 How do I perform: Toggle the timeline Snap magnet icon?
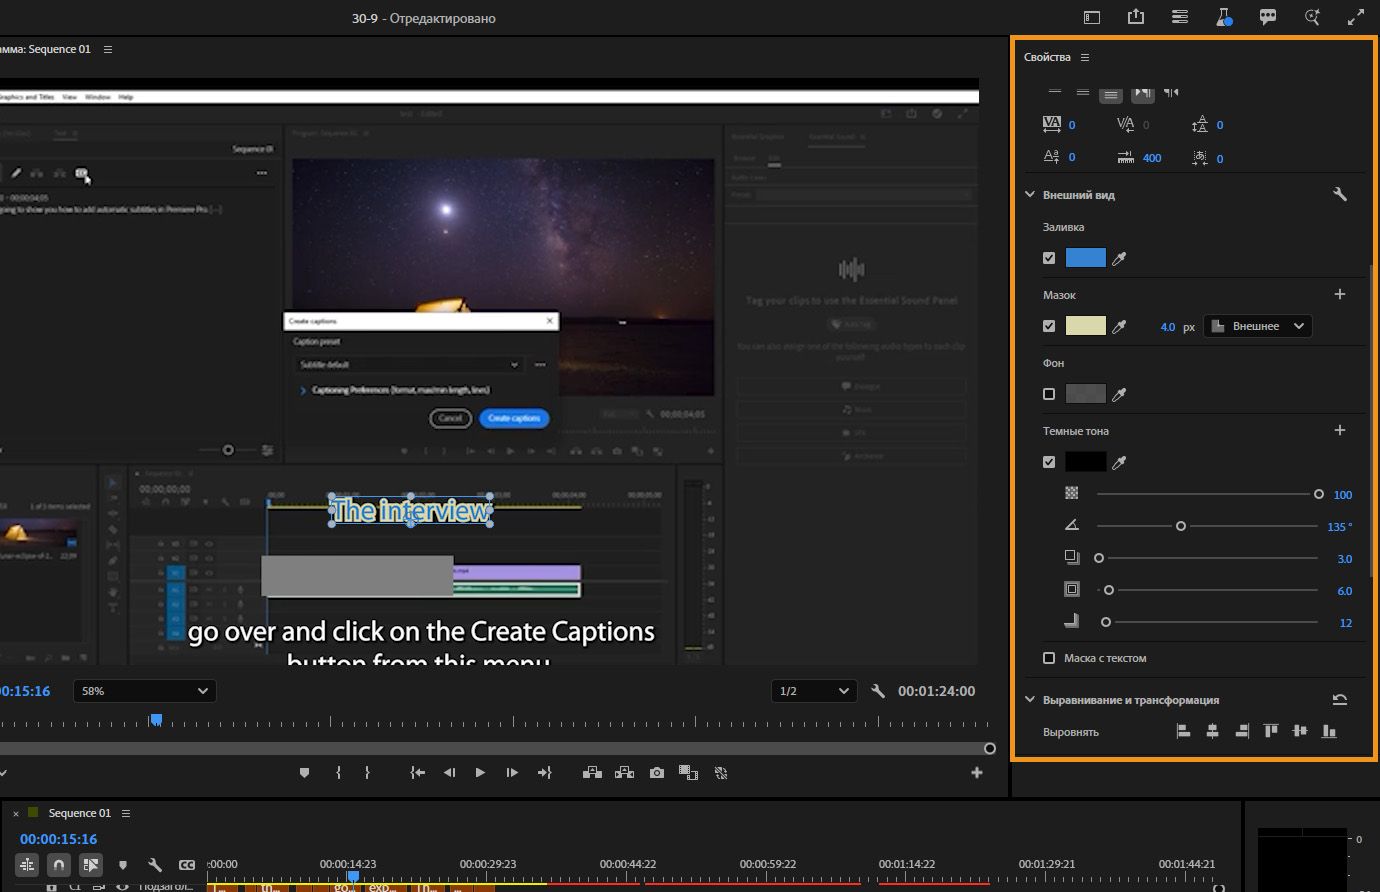pos(59,864)
